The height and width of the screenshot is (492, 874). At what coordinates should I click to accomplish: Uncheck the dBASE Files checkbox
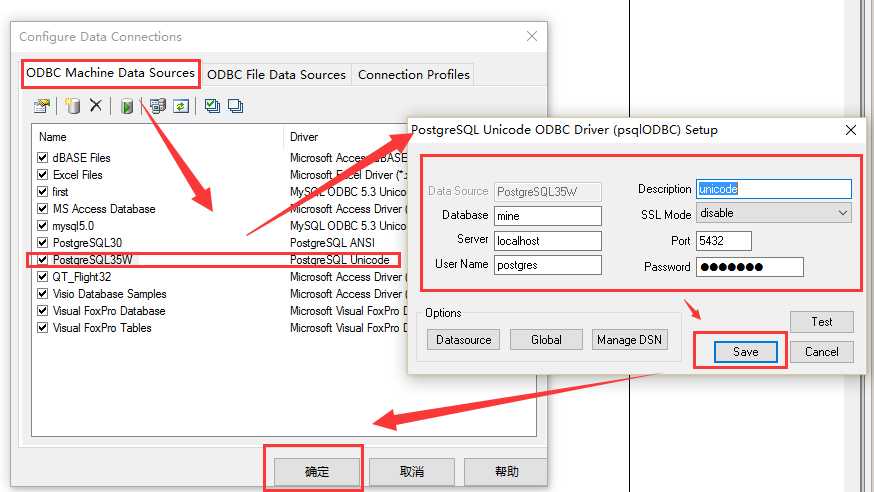coord(42,158)
